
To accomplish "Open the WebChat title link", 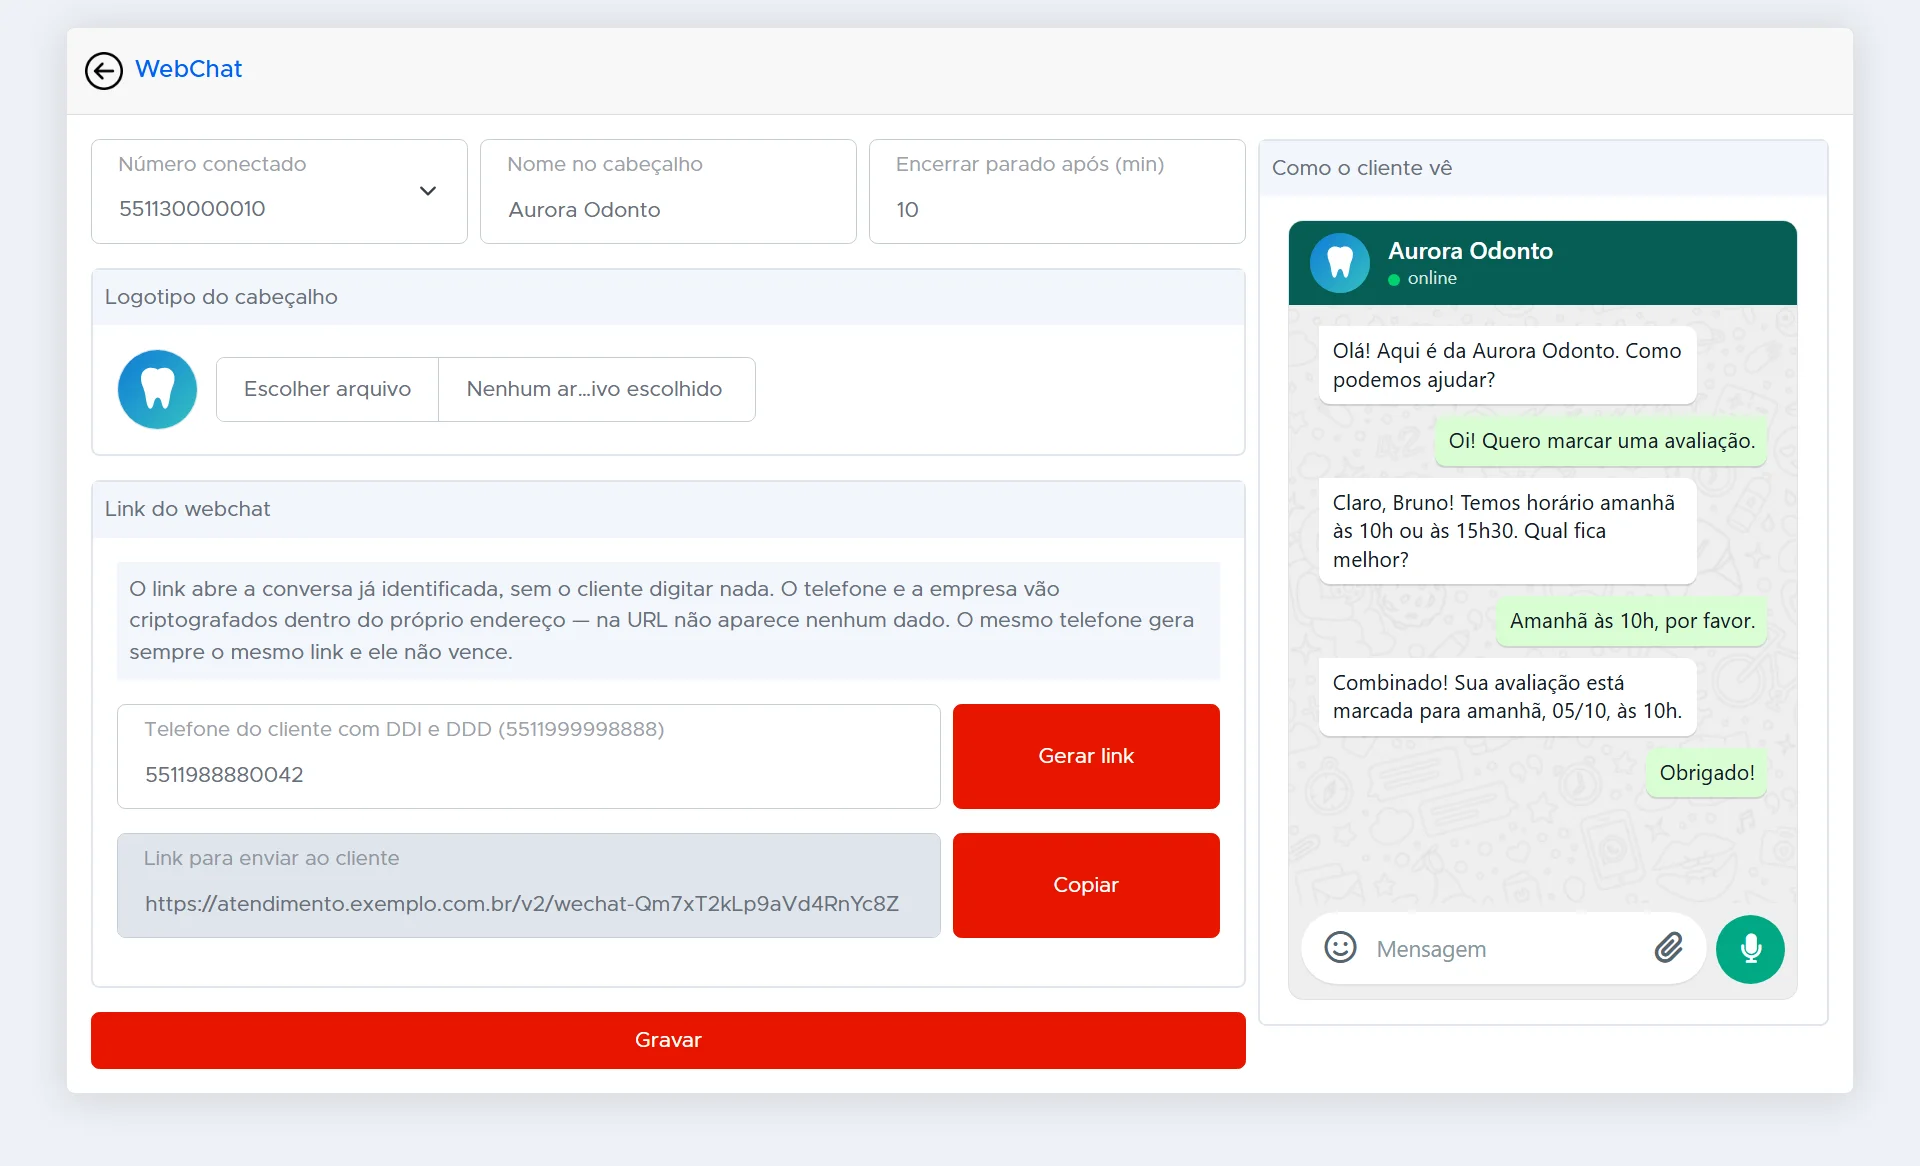I will point(188,69).
